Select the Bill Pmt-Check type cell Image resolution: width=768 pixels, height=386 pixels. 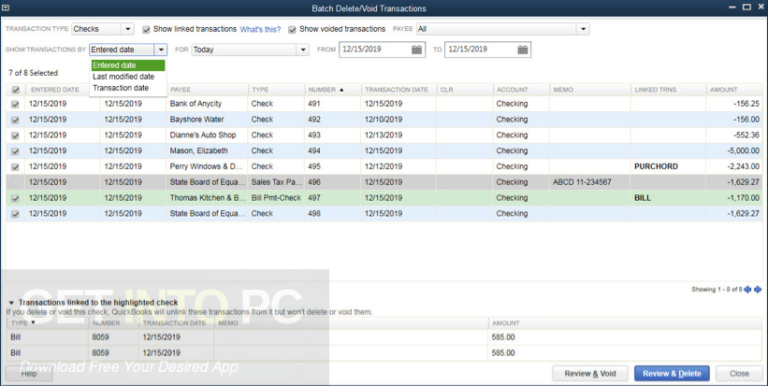coord(276,198)
